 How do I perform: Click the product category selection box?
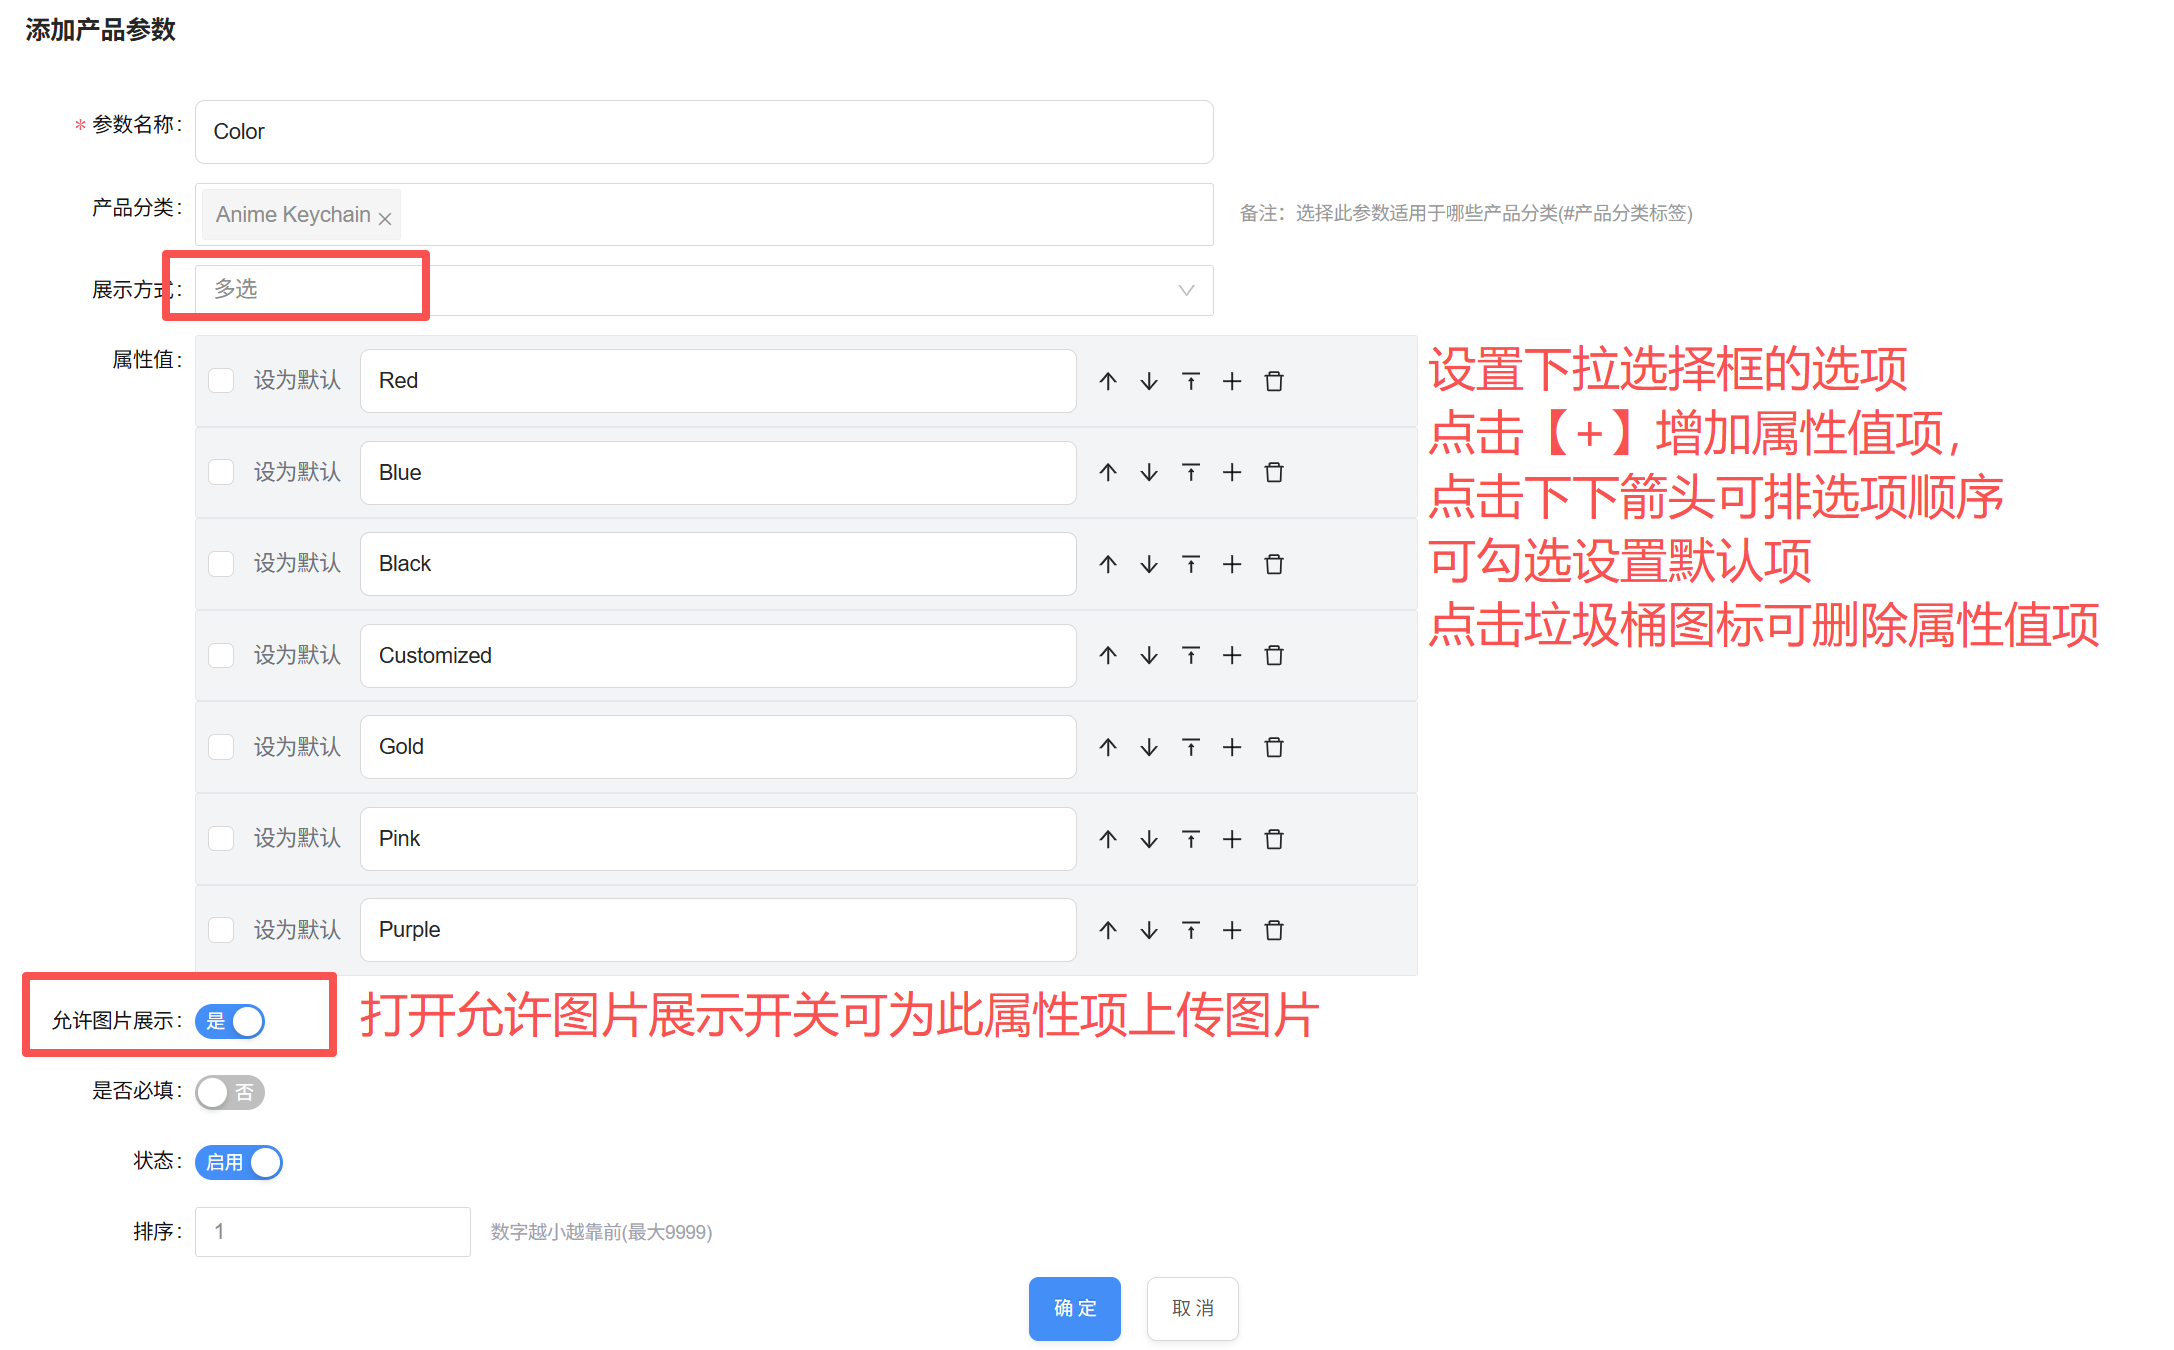[800, 214]
